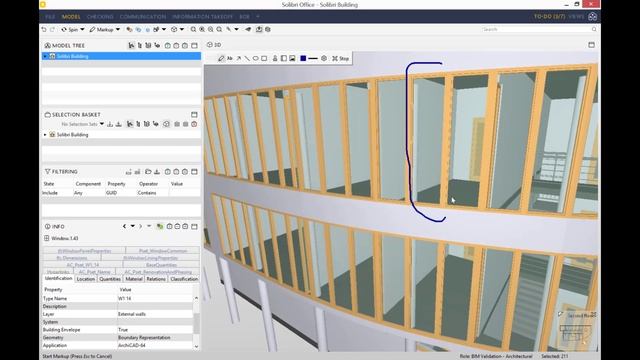The image size is (640, 360).
Task: Click the paper plane icon in toolbar
Action: tap(248, 29)
